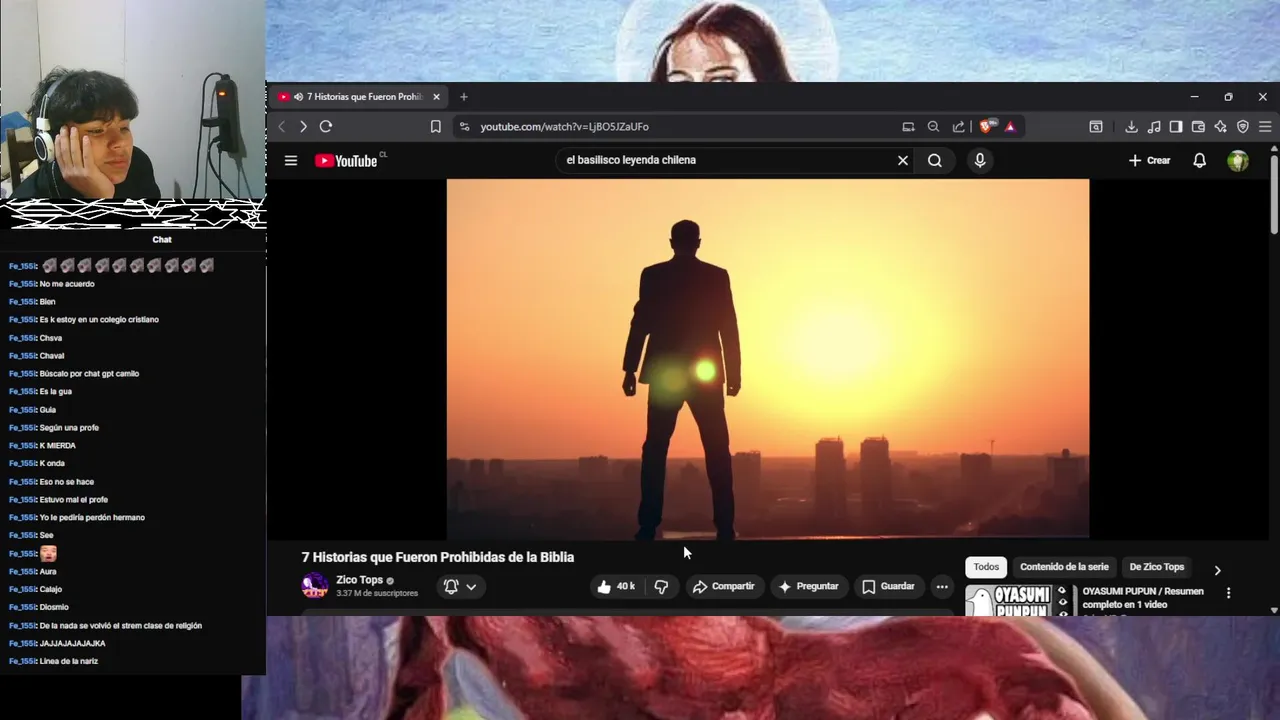This screenshot has width=1280, height=720.
Task: Open the YouTube notifications bell
Action: [1199, 160]
